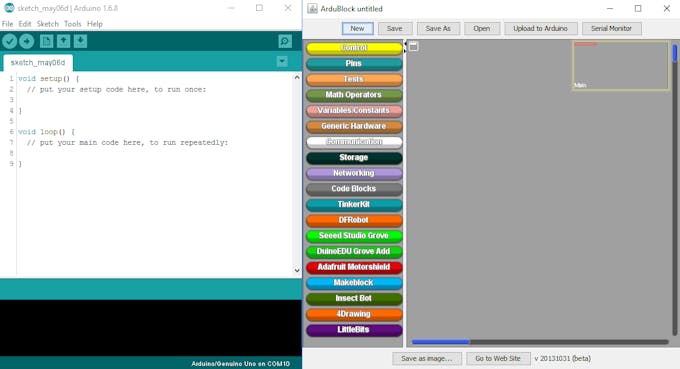Viewport: 680px width, 369px height.
Task: Expand the Pins block drawer
Action: 354,63
